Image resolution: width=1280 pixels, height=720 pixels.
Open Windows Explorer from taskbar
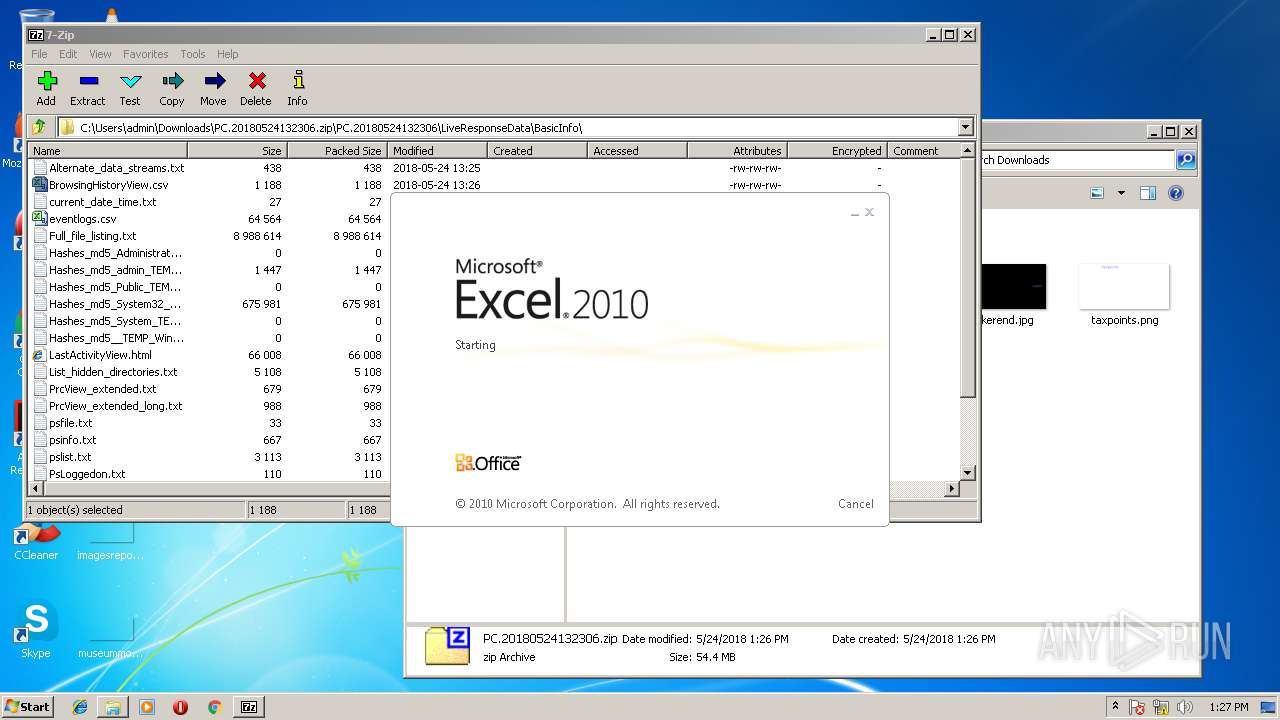[x=113, y=707]
